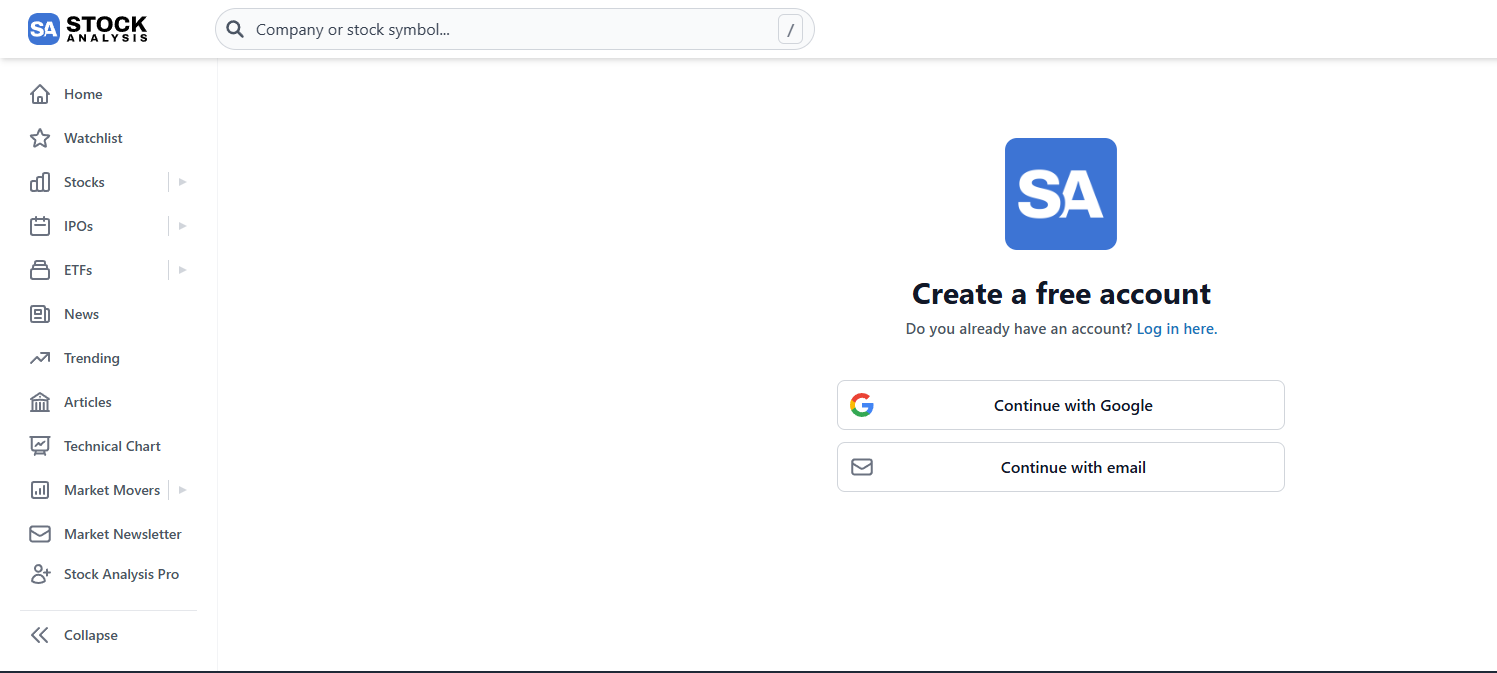
Task: Click the Market Newsletter envelope icon
Action: coord(40,534)
